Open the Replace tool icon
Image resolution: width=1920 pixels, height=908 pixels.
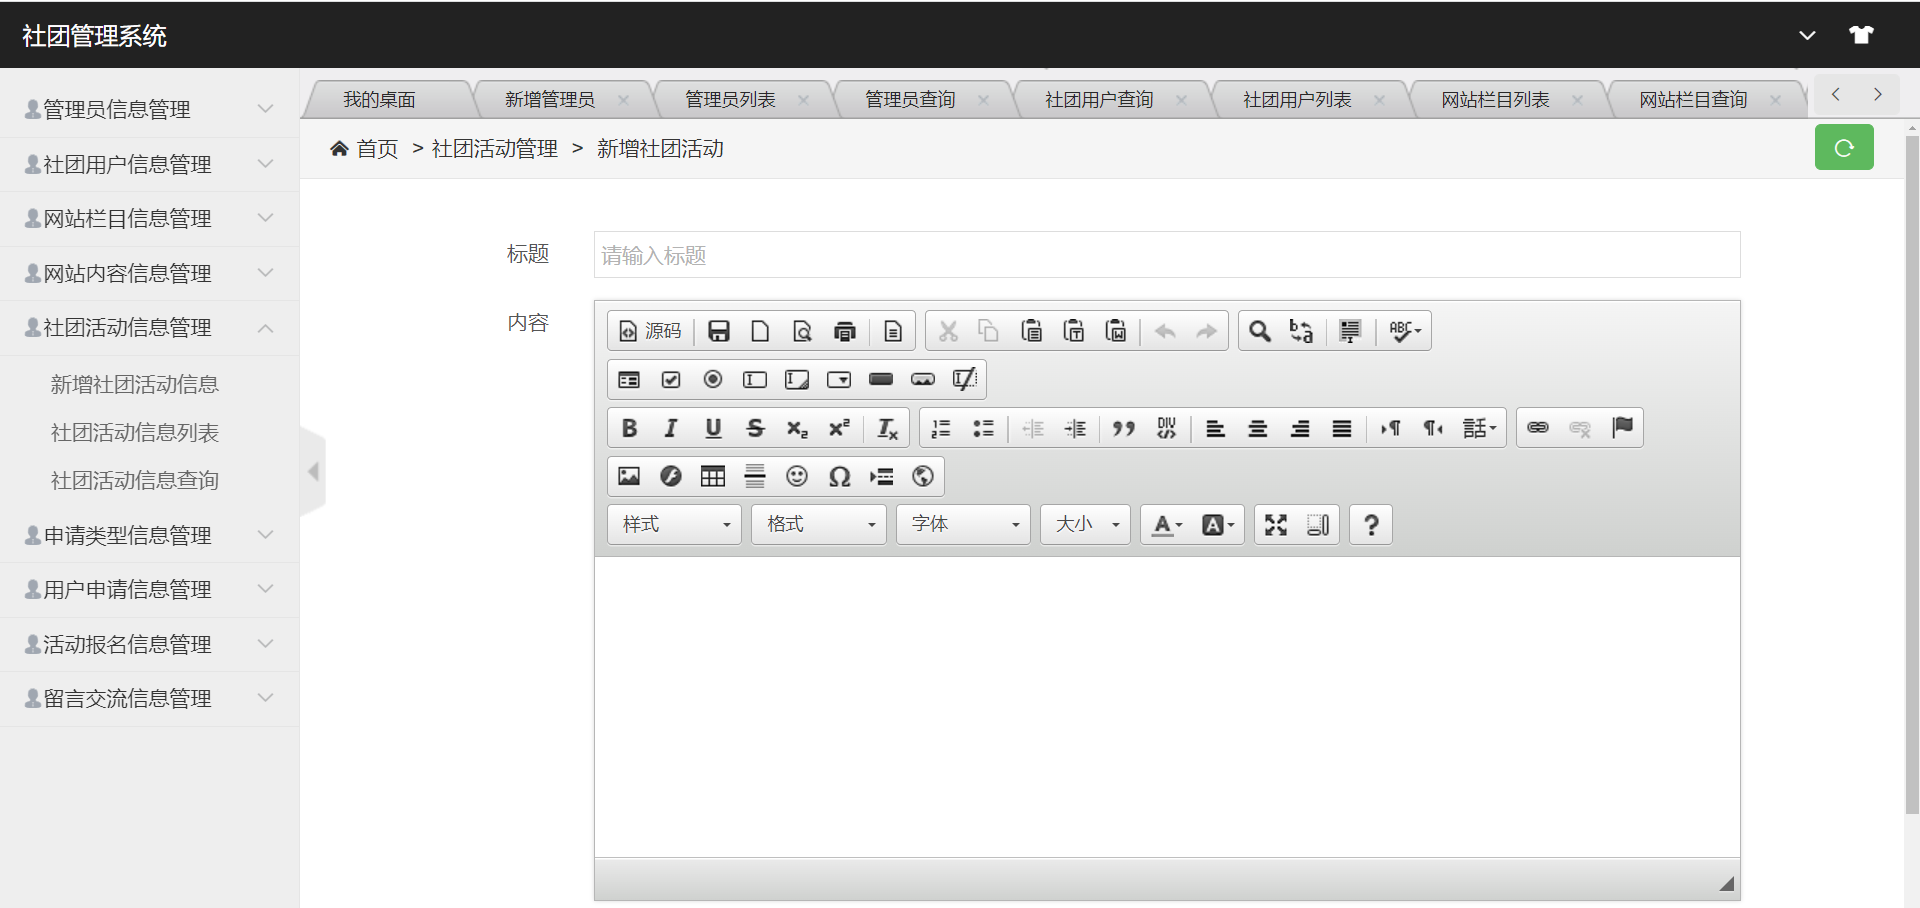[x=1302, y=331]
